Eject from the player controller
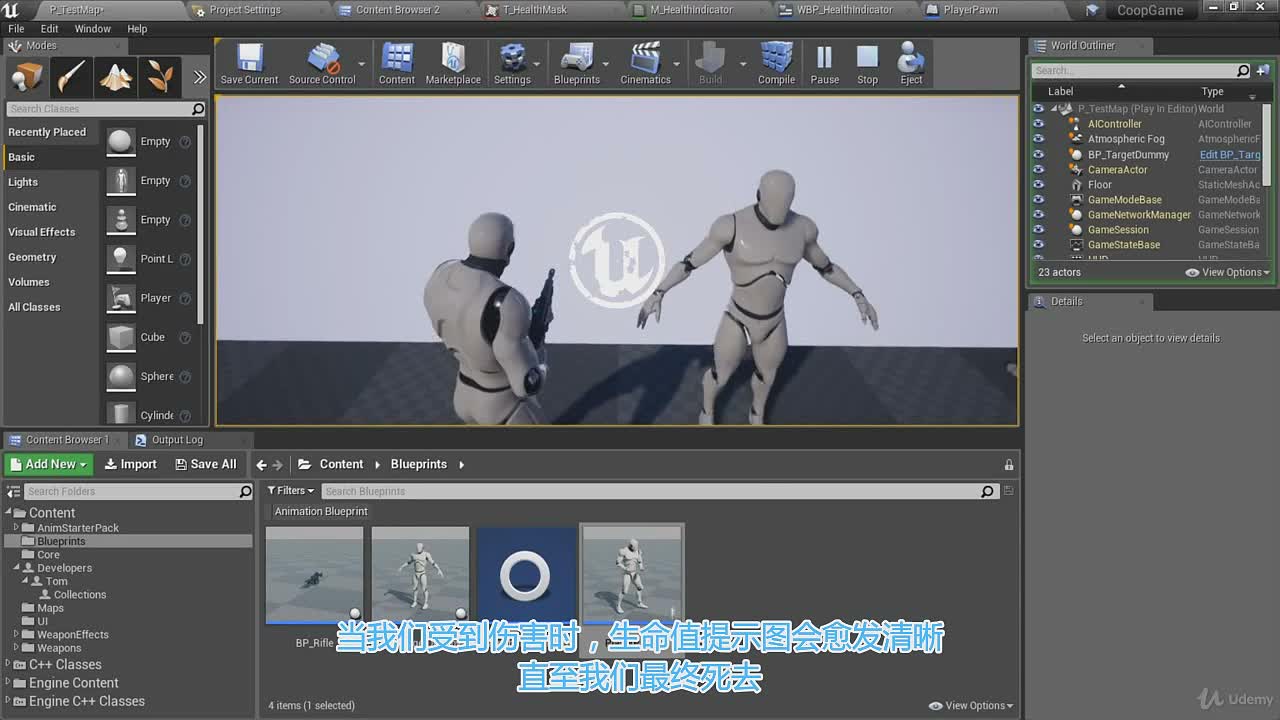The width and height of the screenshot is (1280, 720). (x=911, y=64)
